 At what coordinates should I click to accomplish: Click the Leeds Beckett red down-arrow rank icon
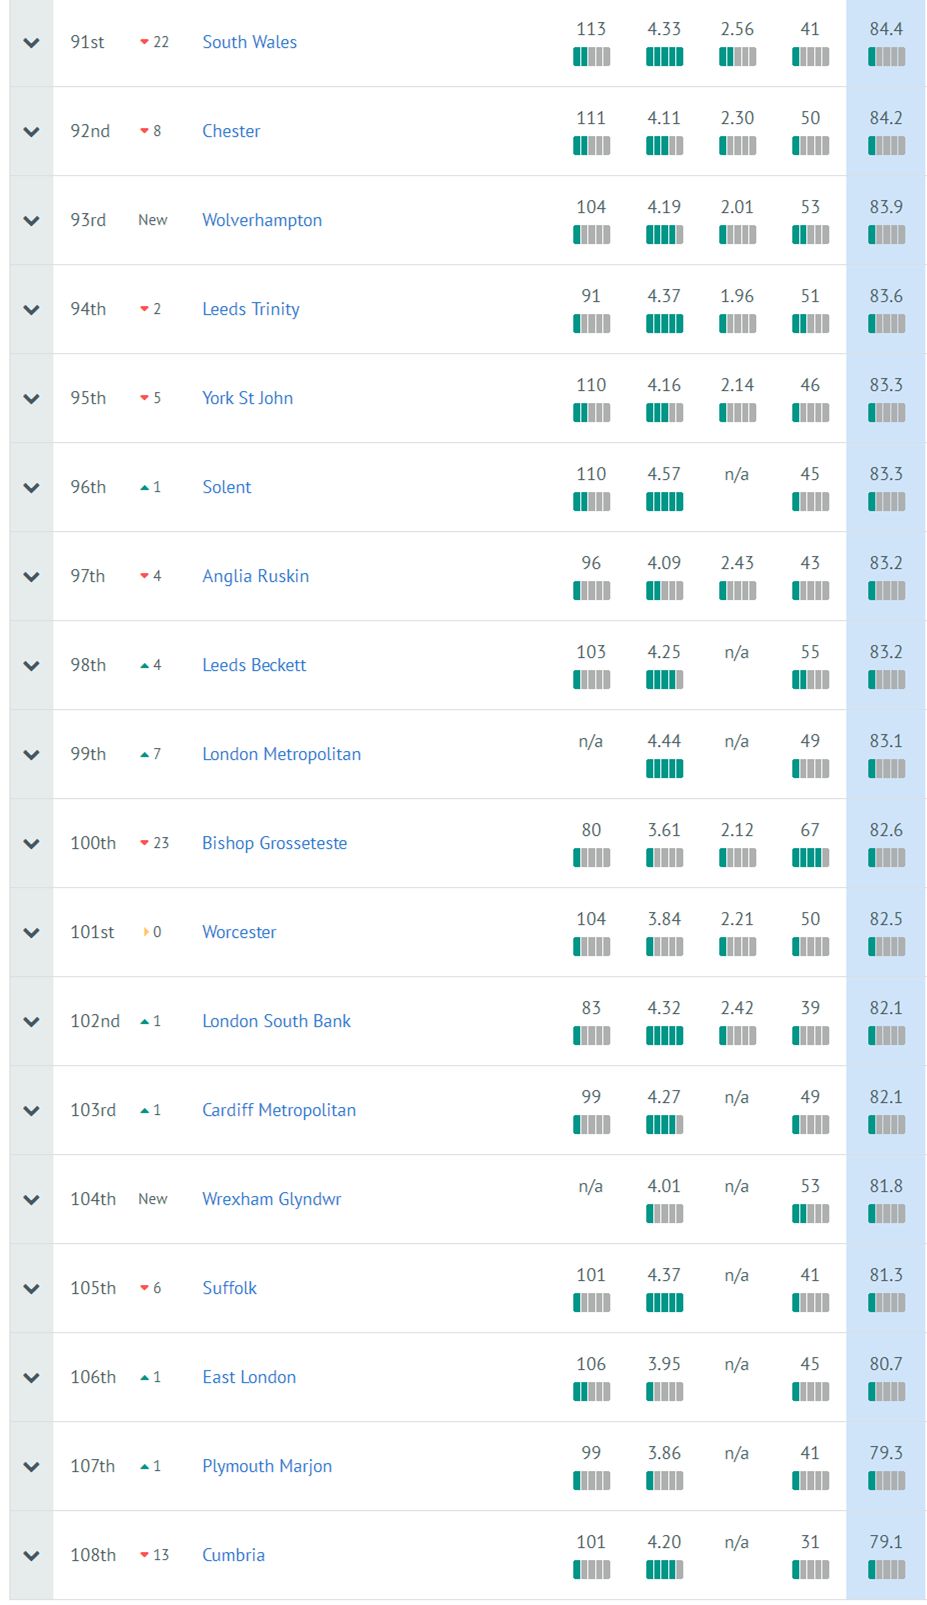click(x=145, y=665)
